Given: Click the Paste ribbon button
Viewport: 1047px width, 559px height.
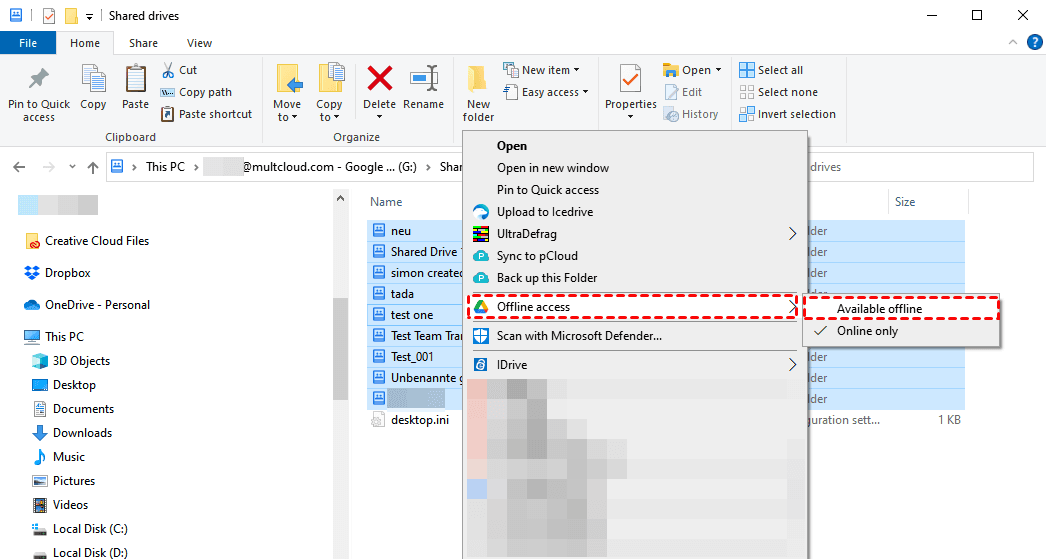Looking at the screenshot, I should click(x=135, y=87).
